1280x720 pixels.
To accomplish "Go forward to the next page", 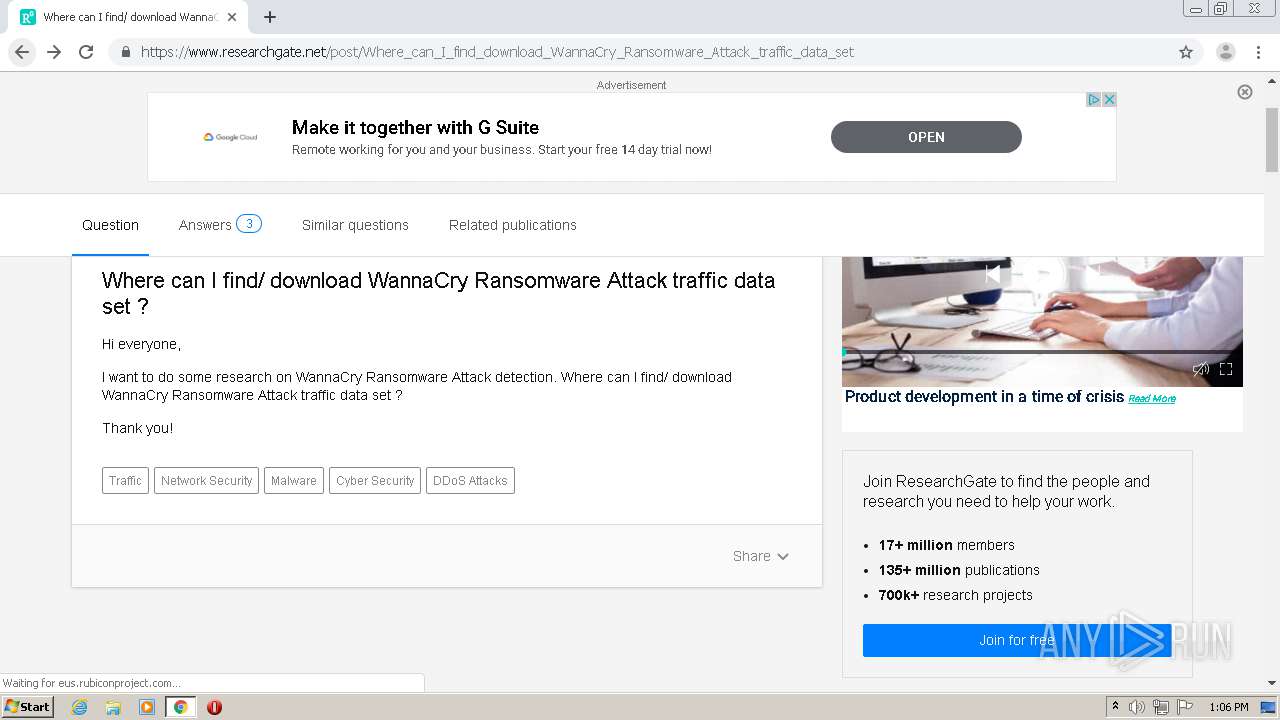I will (x=54, y=52).
